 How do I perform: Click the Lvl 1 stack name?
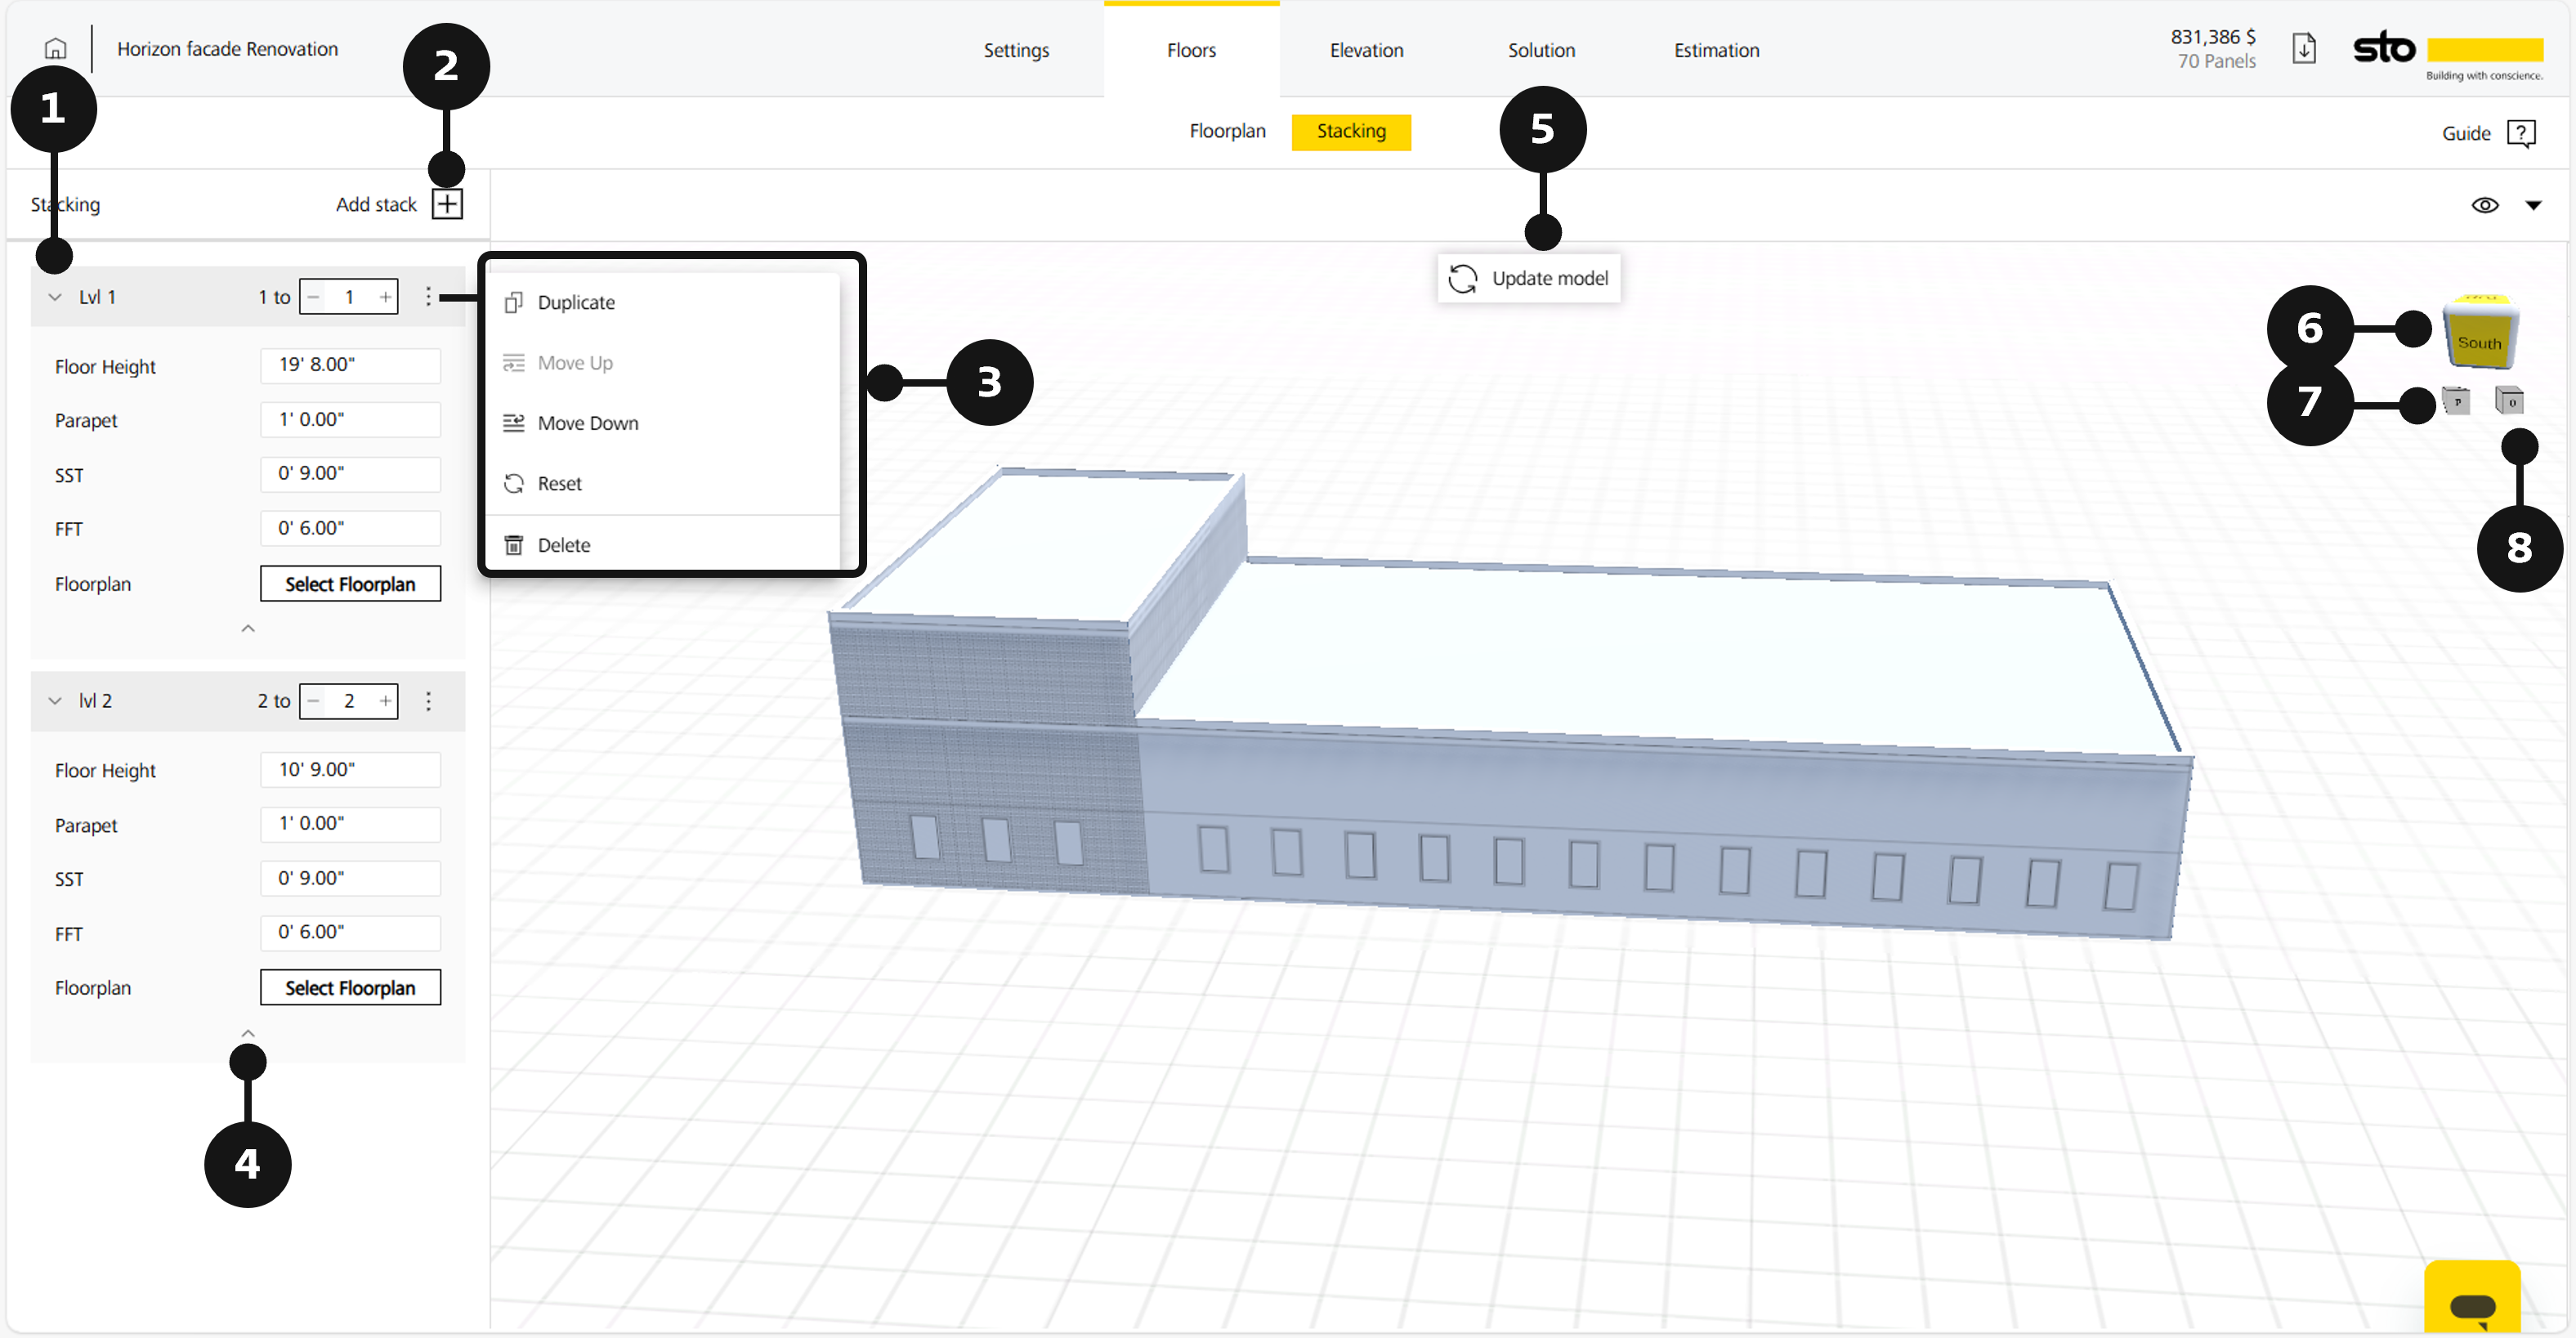(97, 297)
